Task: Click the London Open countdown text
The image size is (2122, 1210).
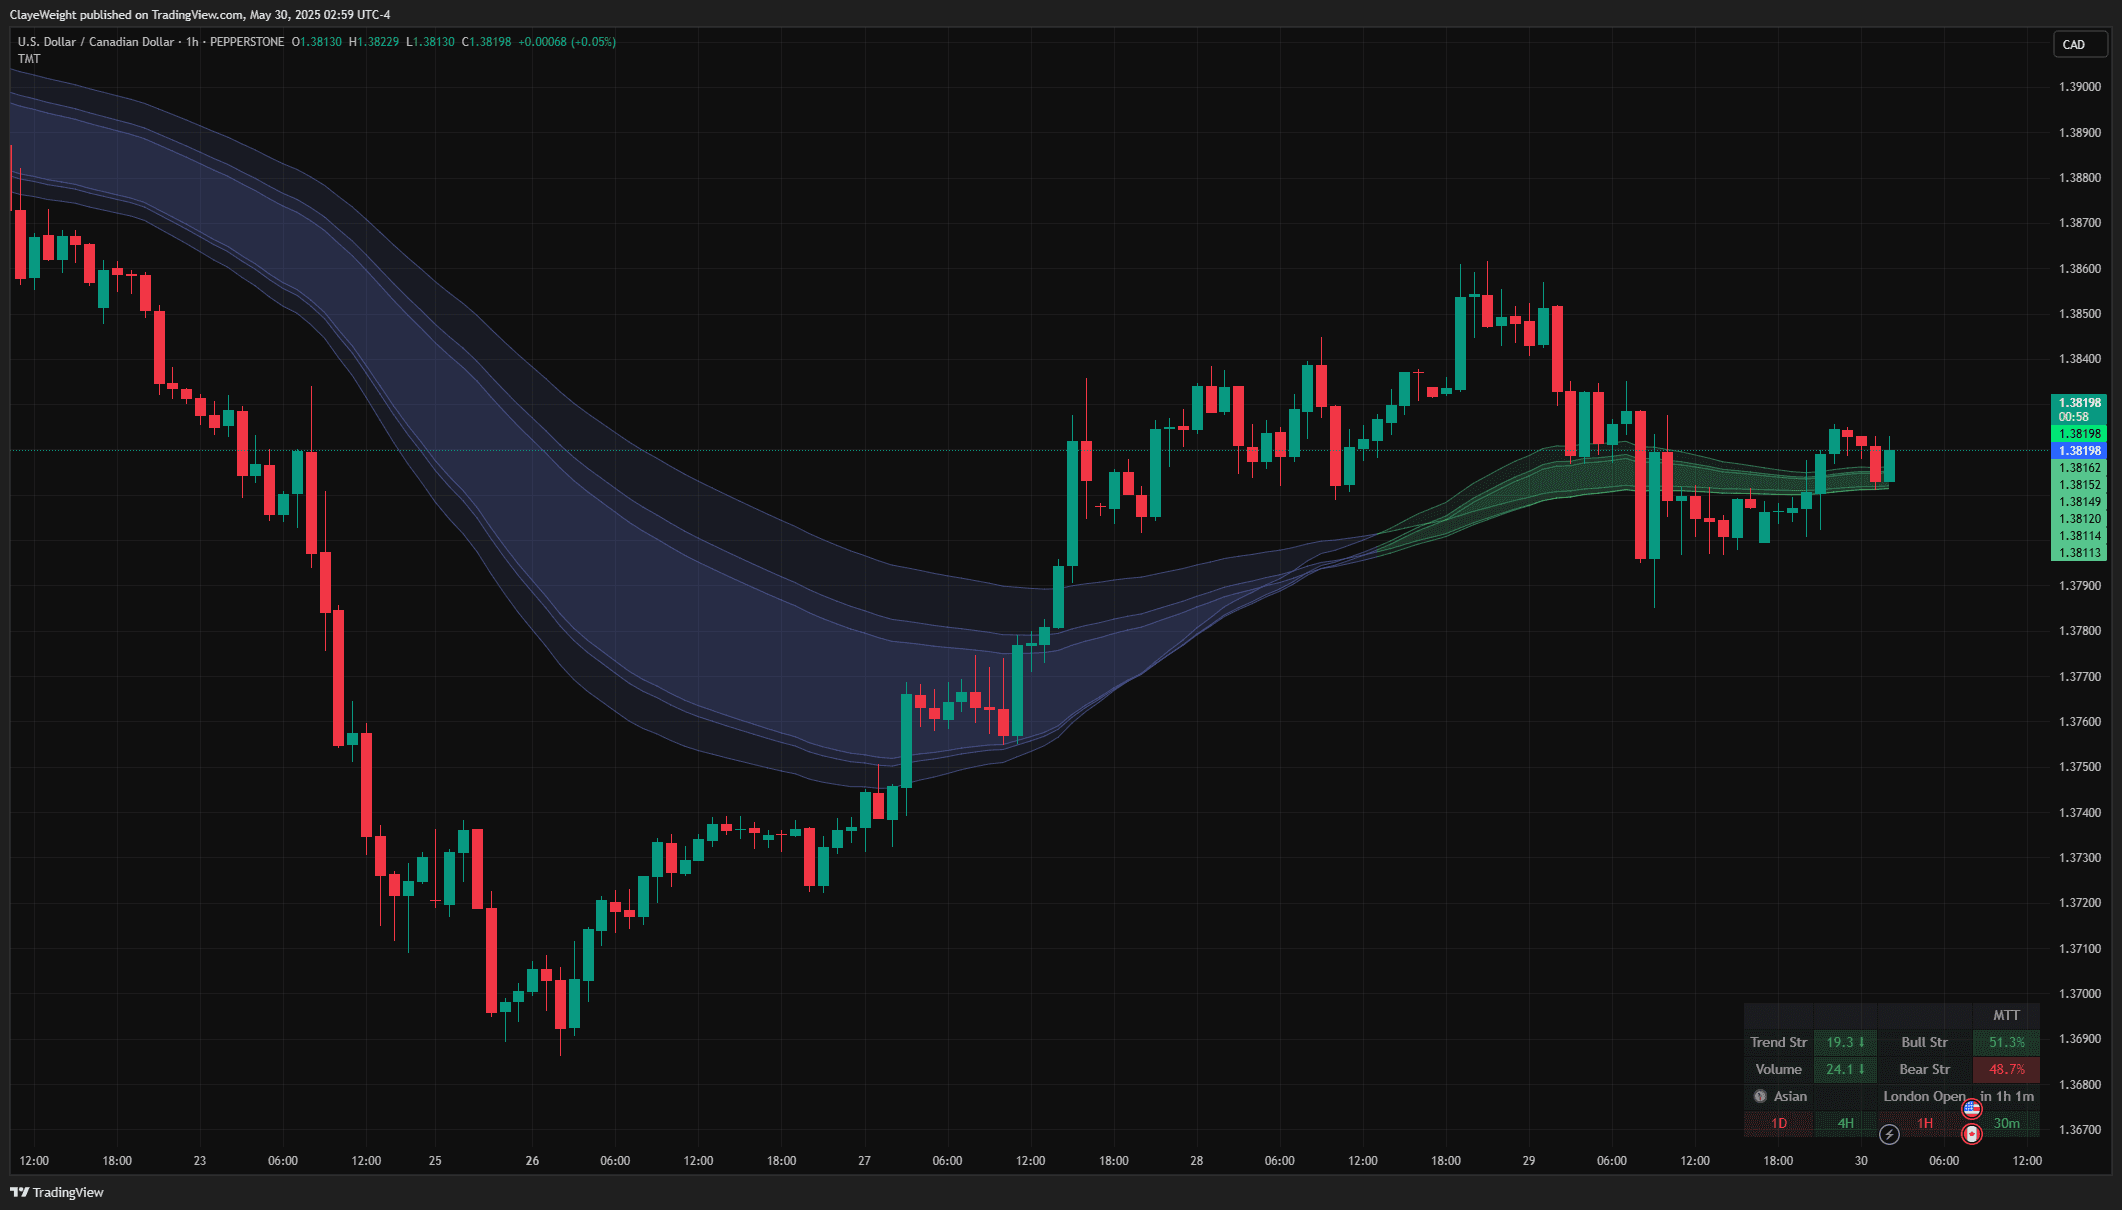Action: (1924, 1097)
